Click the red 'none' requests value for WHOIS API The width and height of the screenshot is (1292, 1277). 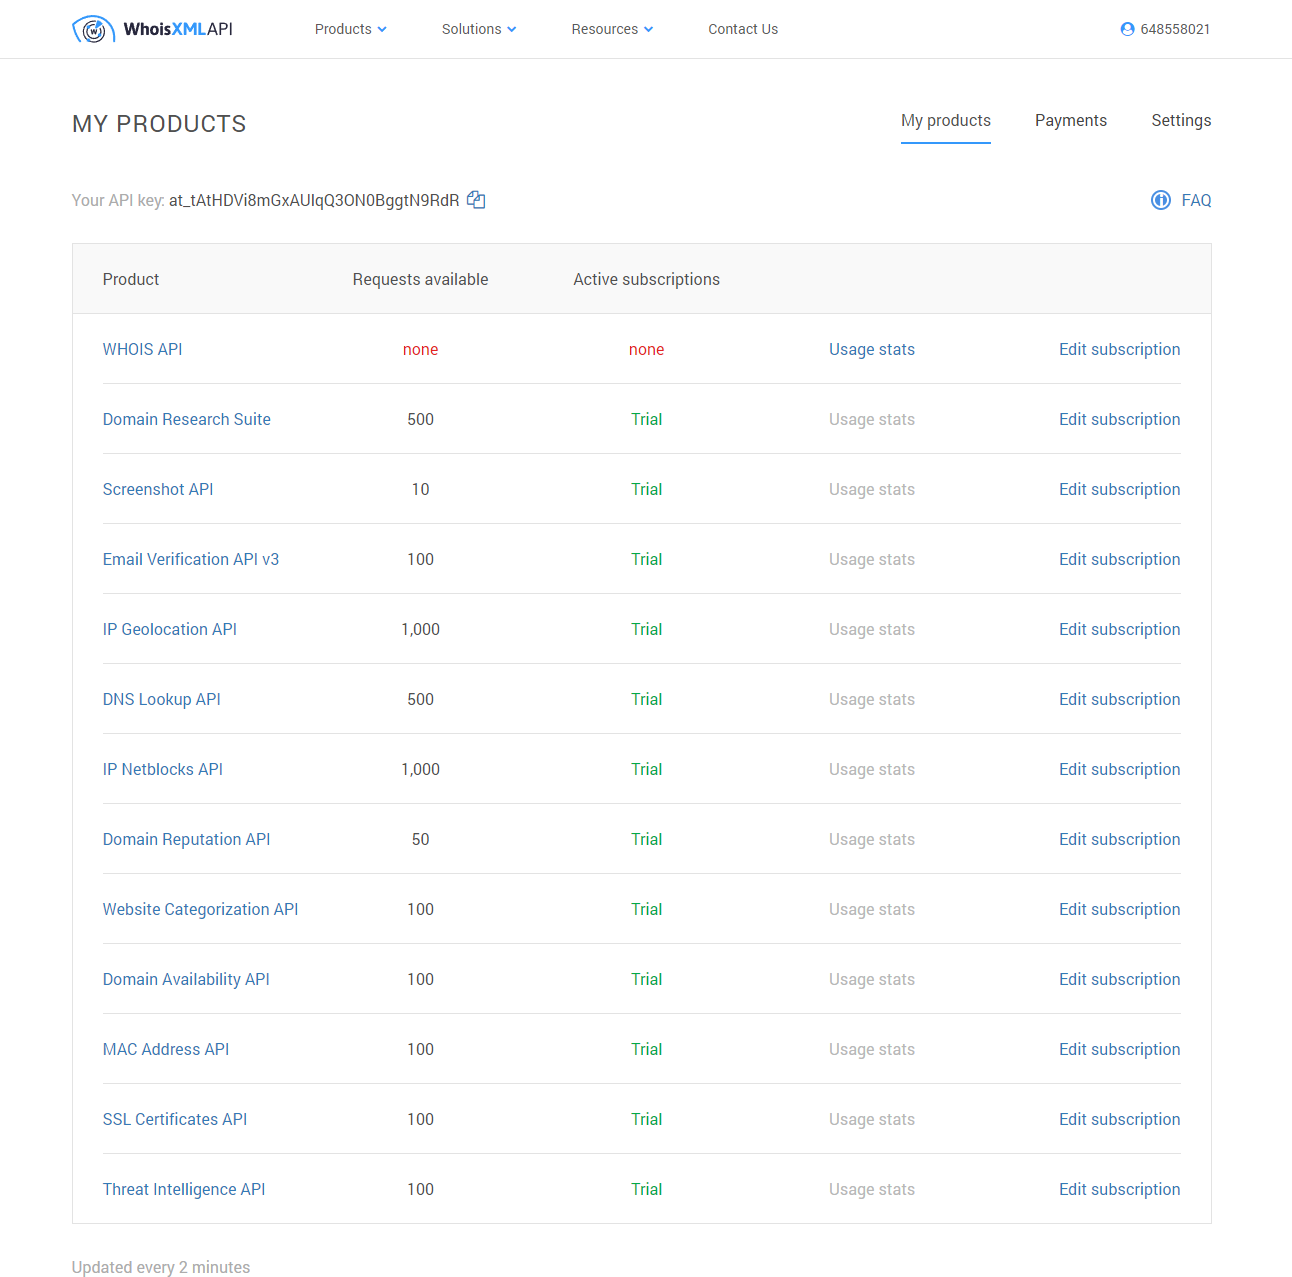click(x=421, y=349)
